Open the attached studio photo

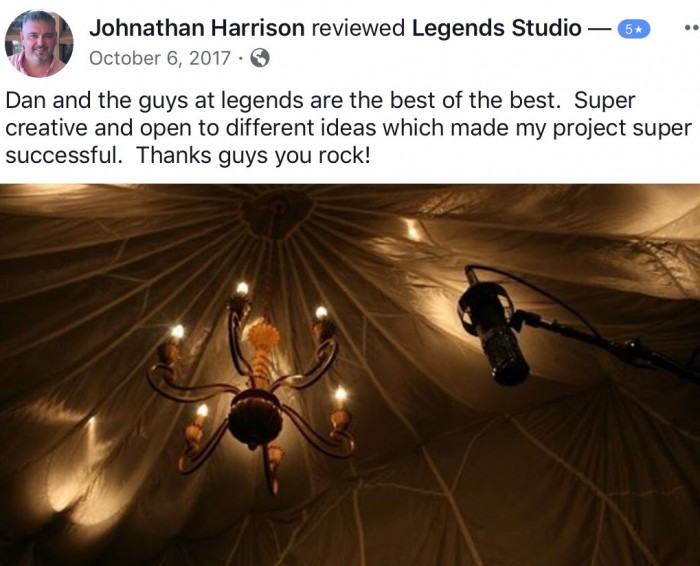click(x=350, y=375)
